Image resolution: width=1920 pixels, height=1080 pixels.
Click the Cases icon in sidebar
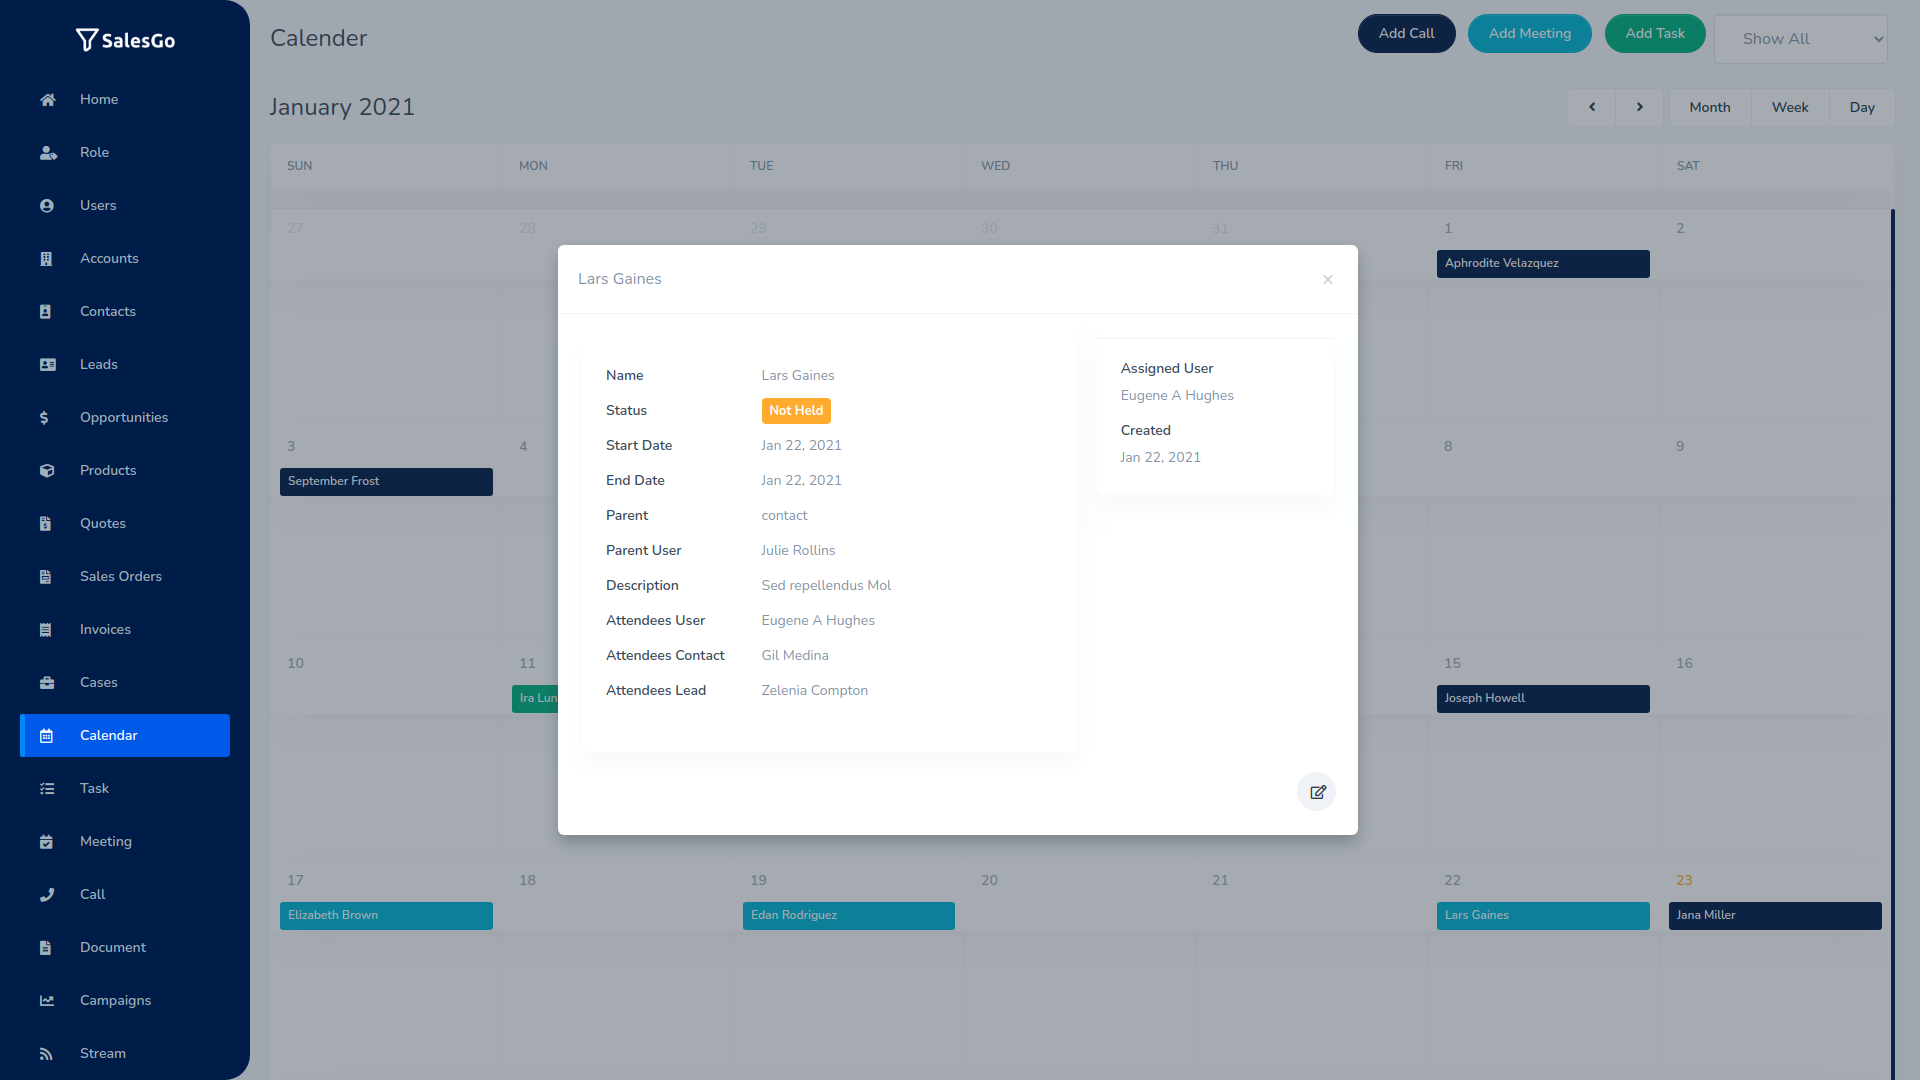pyautogui.click(x=47, y=682)
